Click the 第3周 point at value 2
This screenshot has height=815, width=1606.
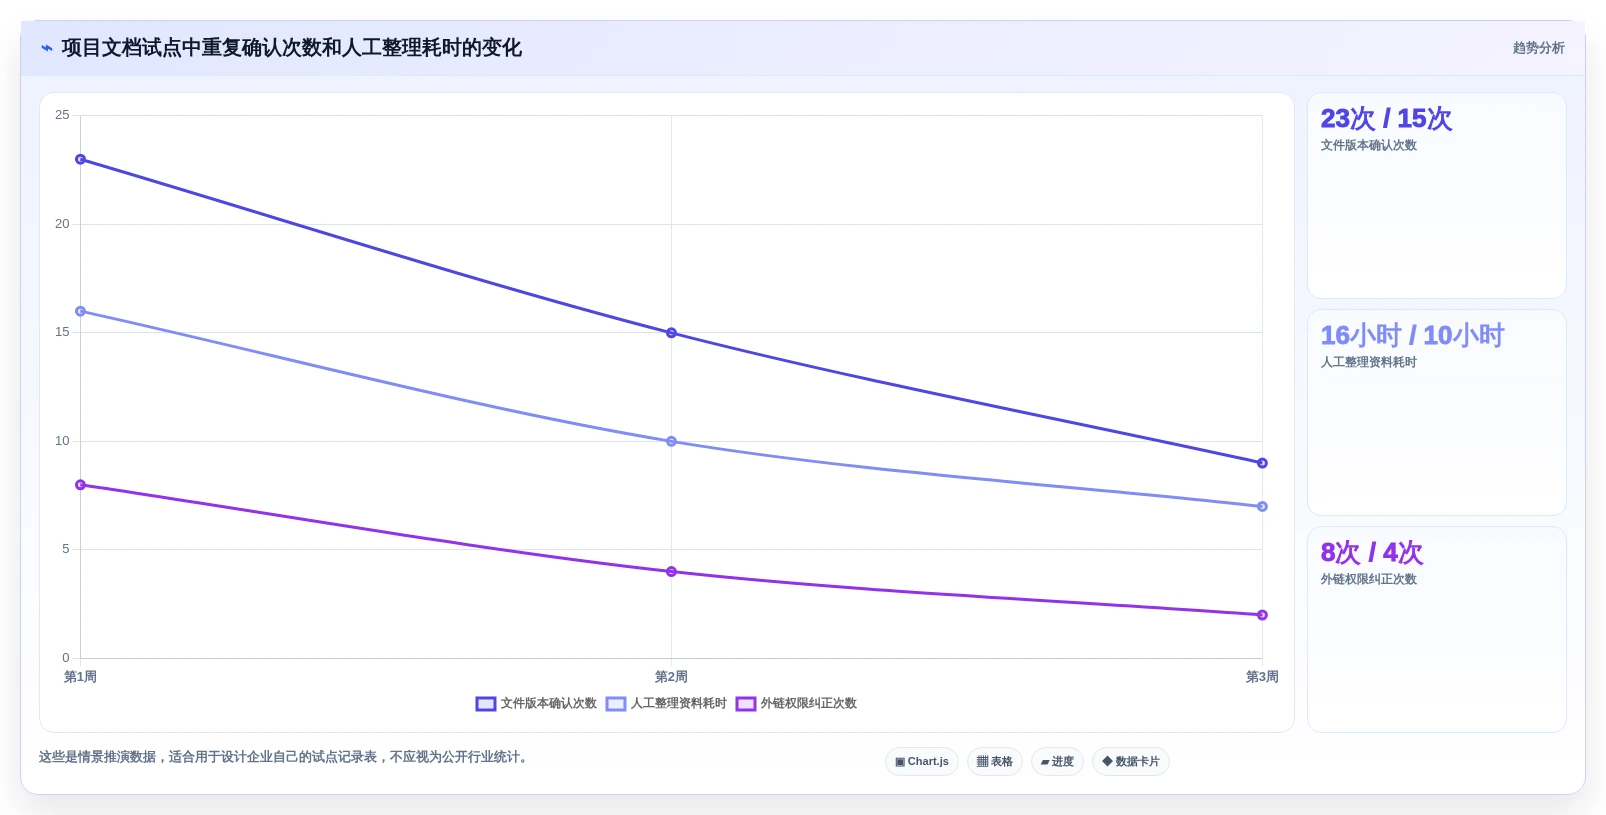(1262, 615)
